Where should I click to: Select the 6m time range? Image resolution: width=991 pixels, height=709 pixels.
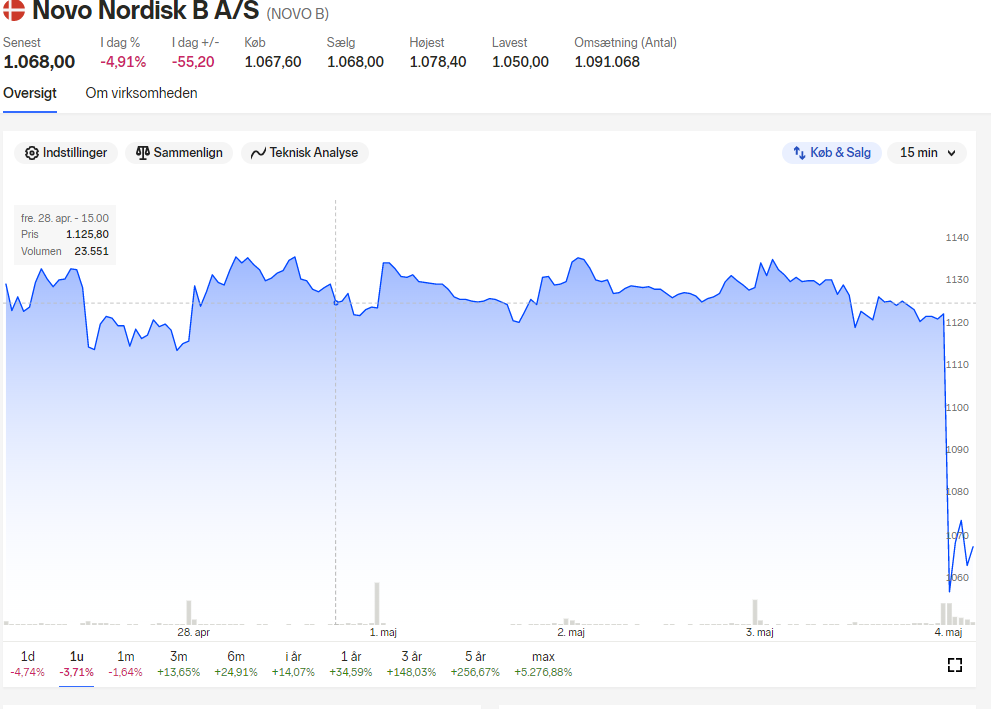[x=236, y=664]
